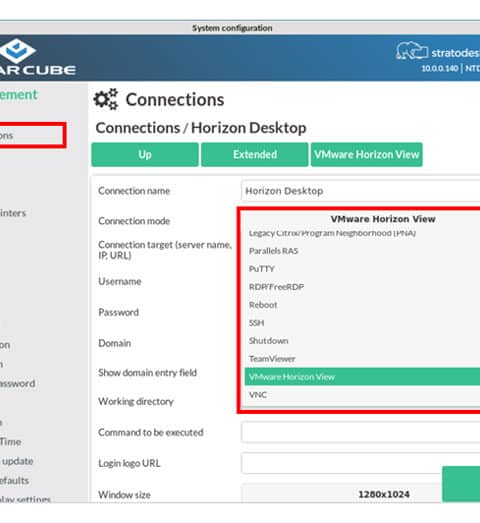Image resolution: width=480 pixels, height=523 pixels.
Task: Click the green Management sidebar heading
Action: 19,95
